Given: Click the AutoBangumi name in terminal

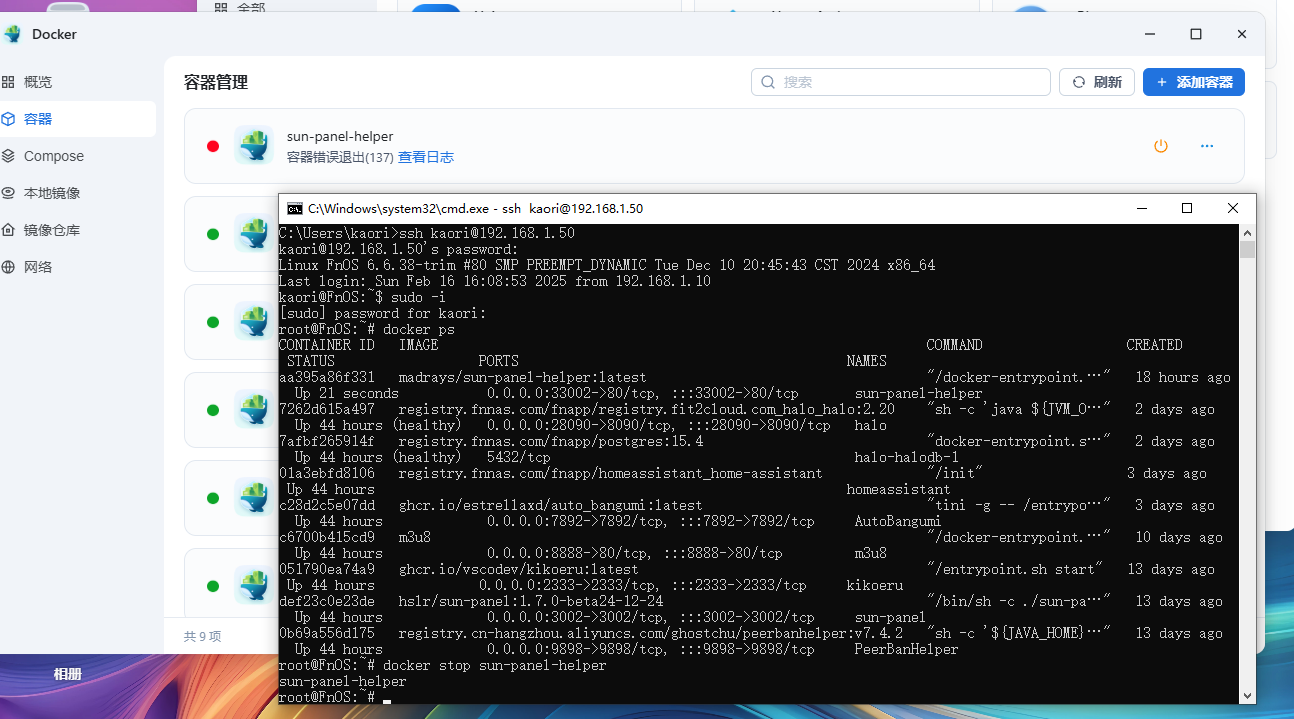Looking at the screenshot, I should [x=898, y=521].
